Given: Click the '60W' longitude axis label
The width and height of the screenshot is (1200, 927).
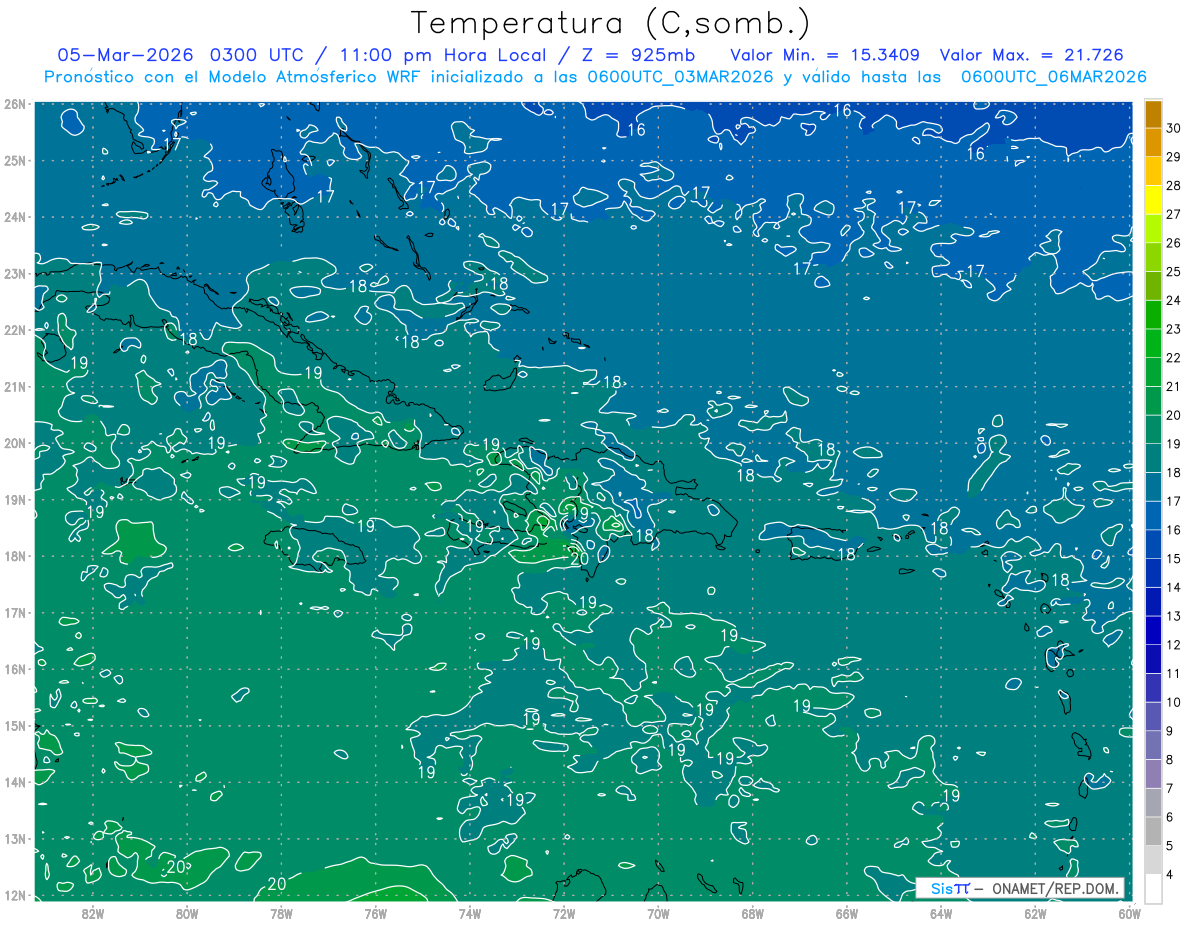Looking at the screenshot, I should point(1129,913).
